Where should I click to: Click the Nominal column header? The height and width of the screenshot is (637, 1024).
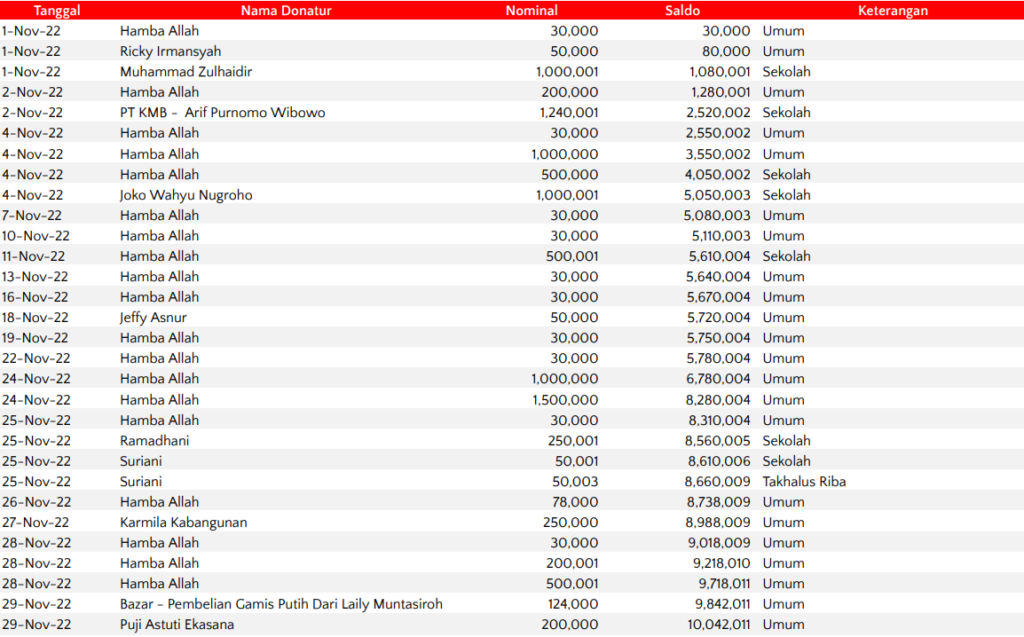[x=531, y=10]
